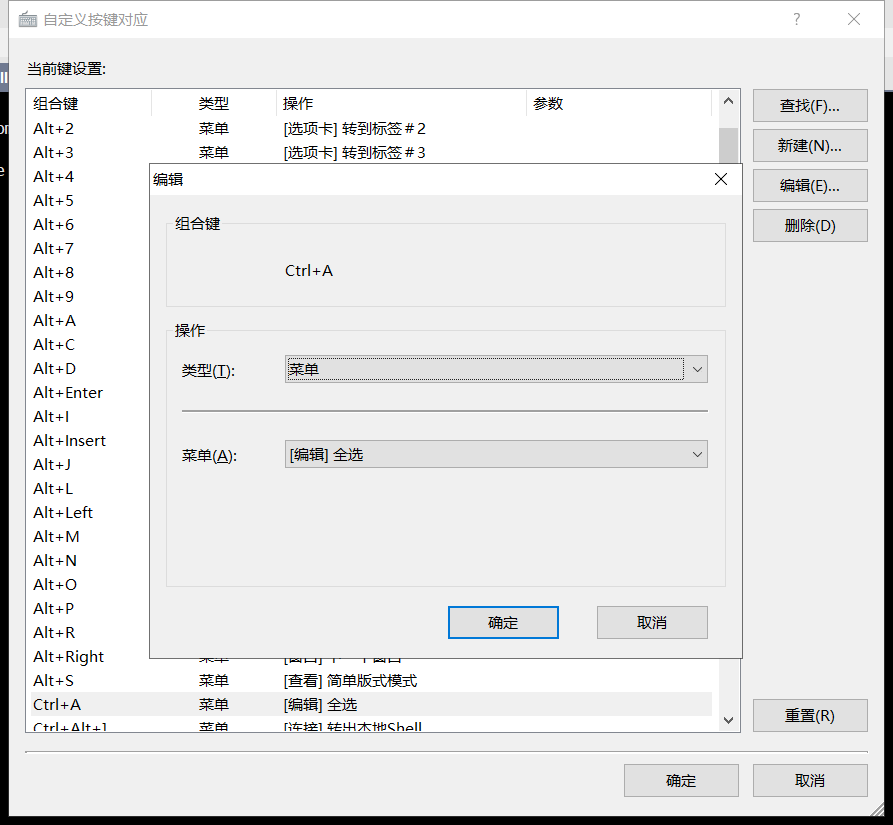
Task: Click the 重置(R) button
Action: coord(810,715)
